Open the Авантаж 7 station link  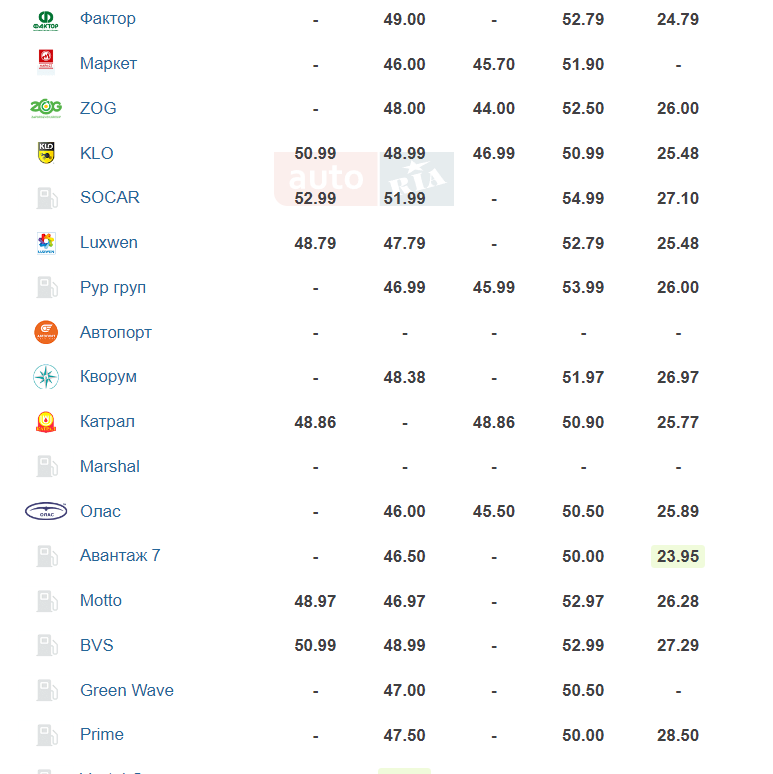pos(120,556)
